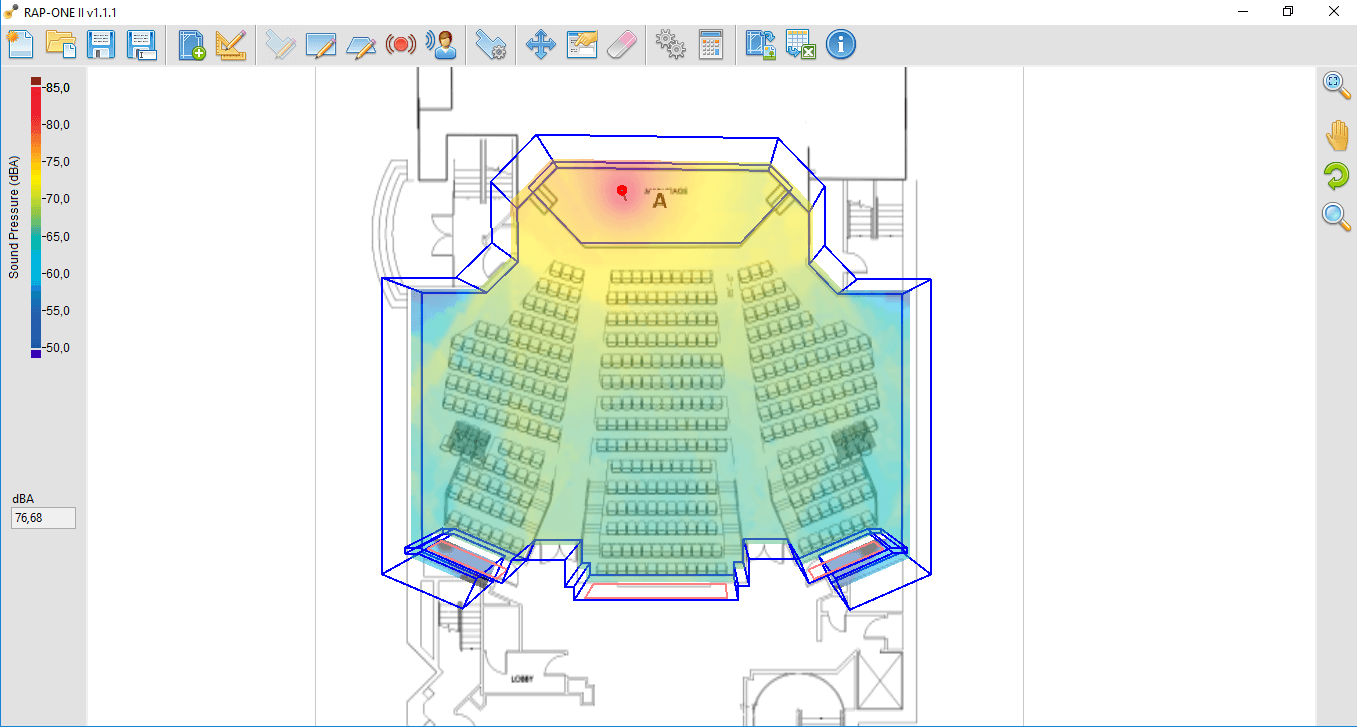Add a listener receiver point
The height and width of the screenshot is (727, 1357).
(441, 44)
